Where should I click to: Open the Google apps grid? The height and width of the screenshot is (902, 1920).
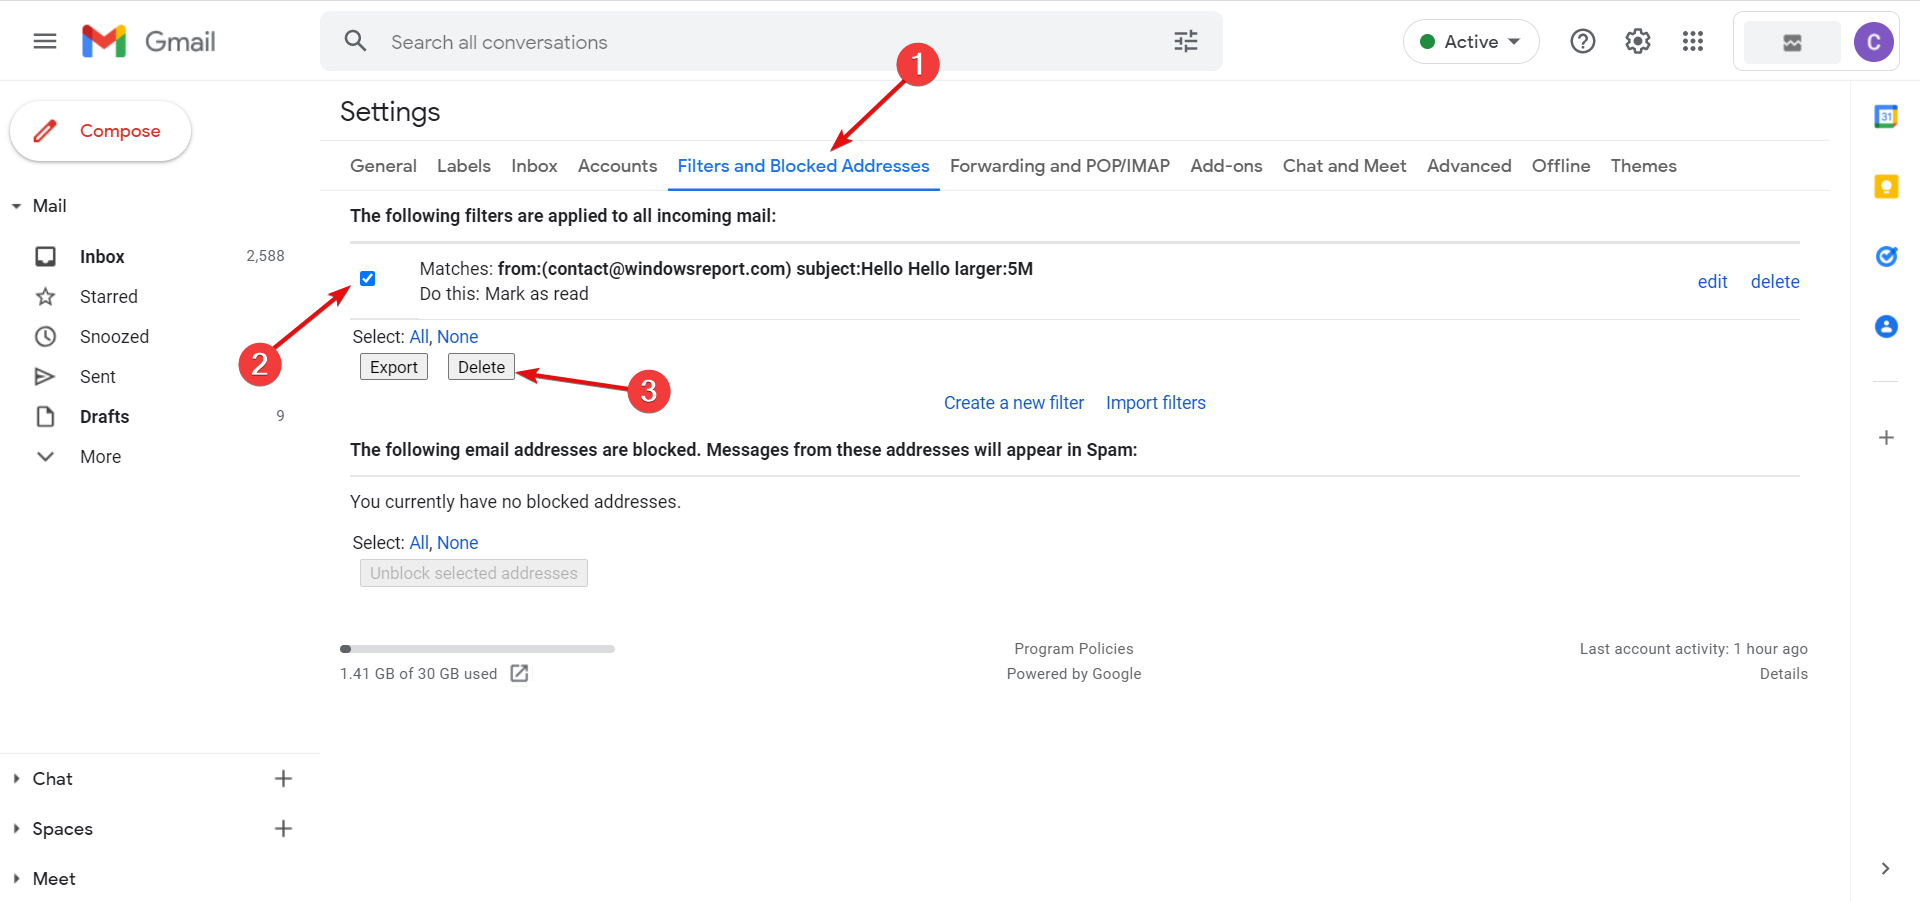[1693, 41]
